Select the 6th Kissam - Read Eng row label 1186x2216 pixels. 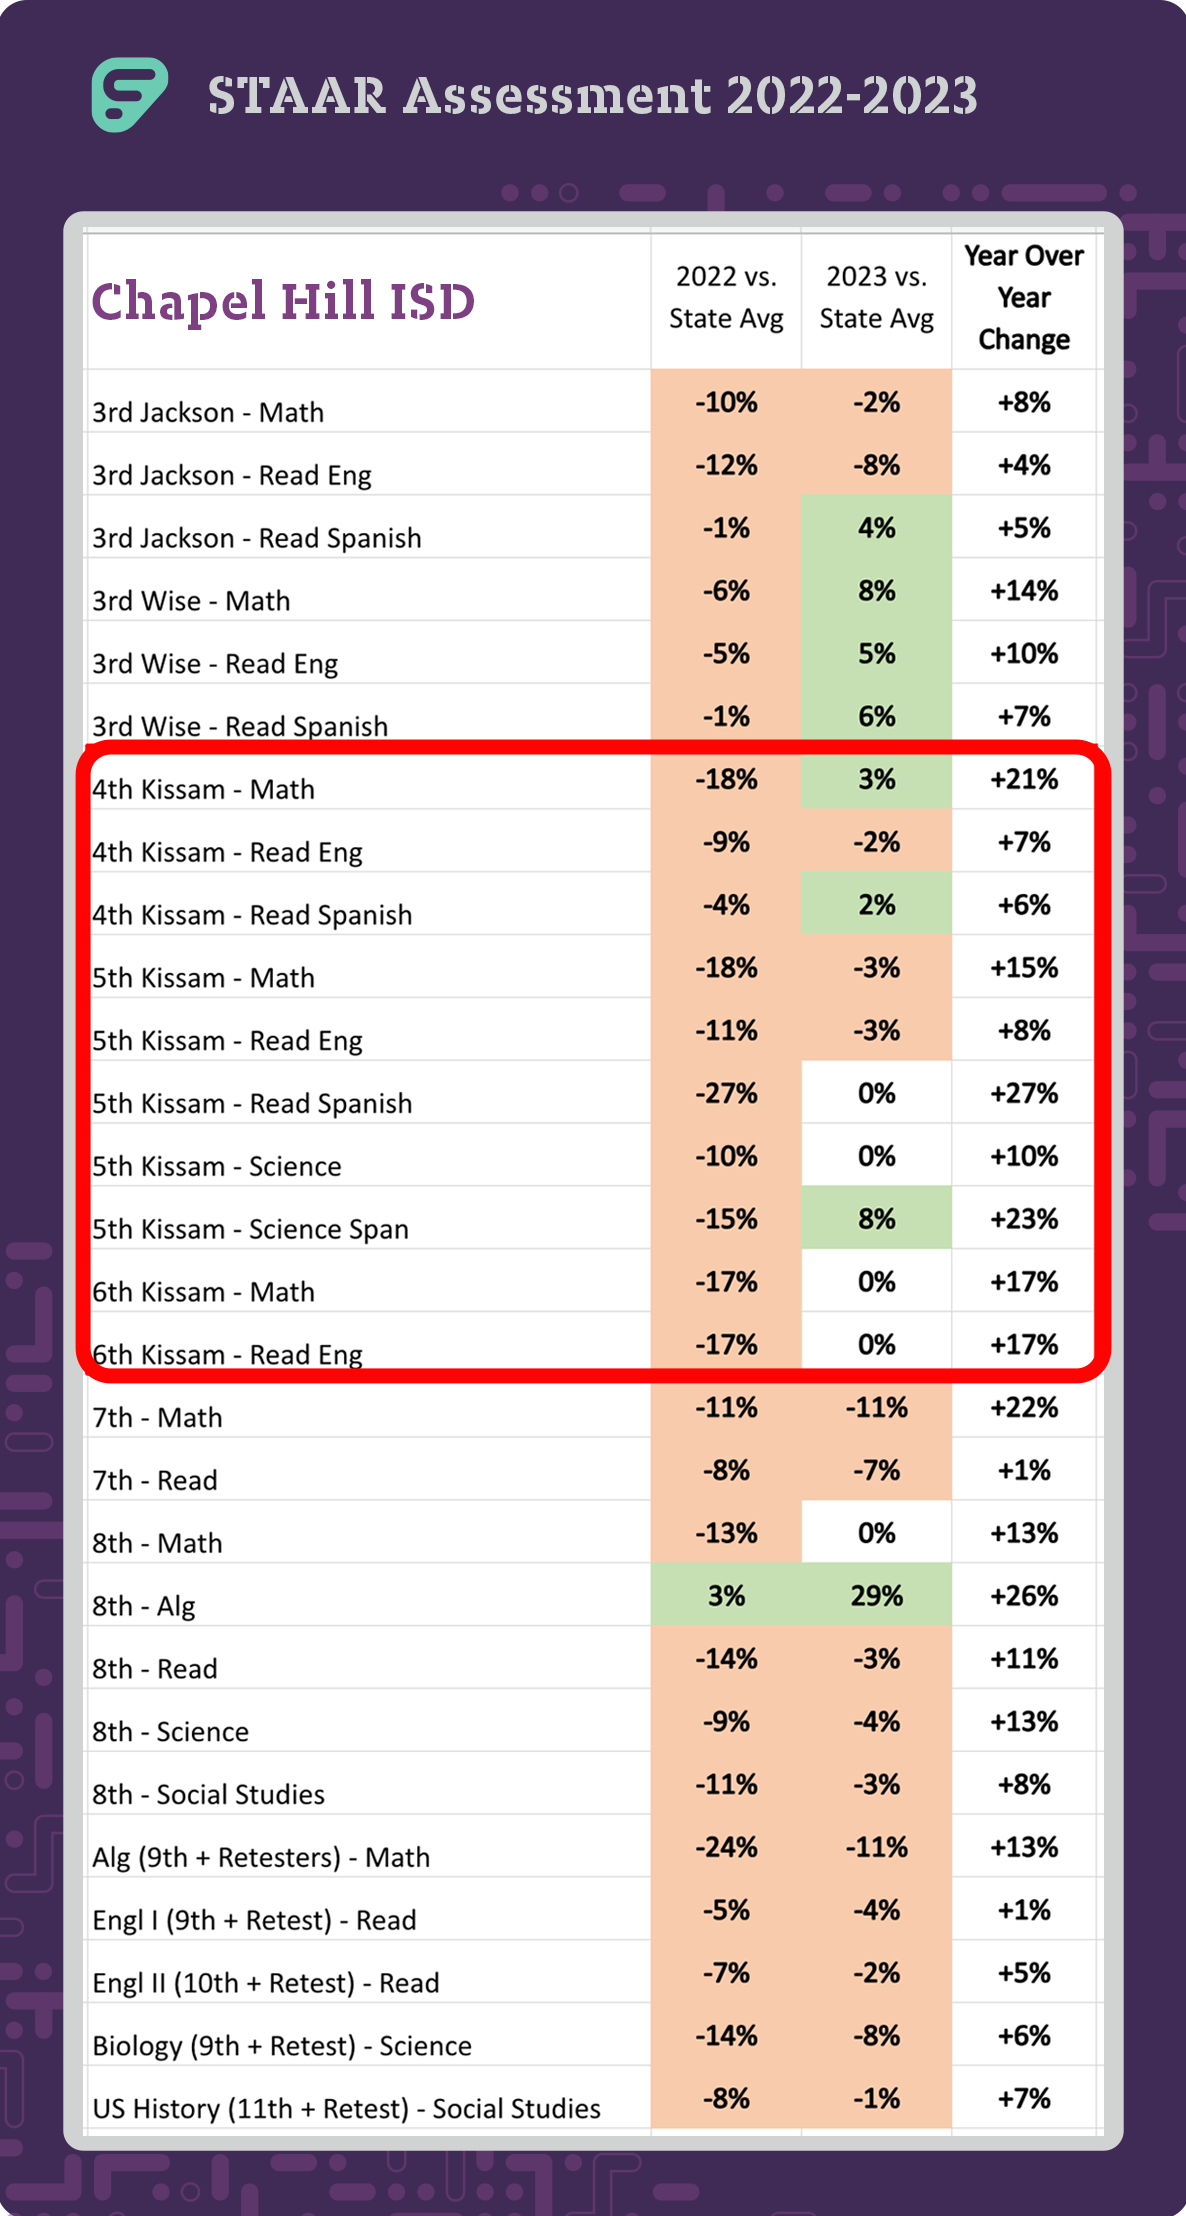(x=227, y=1354)
